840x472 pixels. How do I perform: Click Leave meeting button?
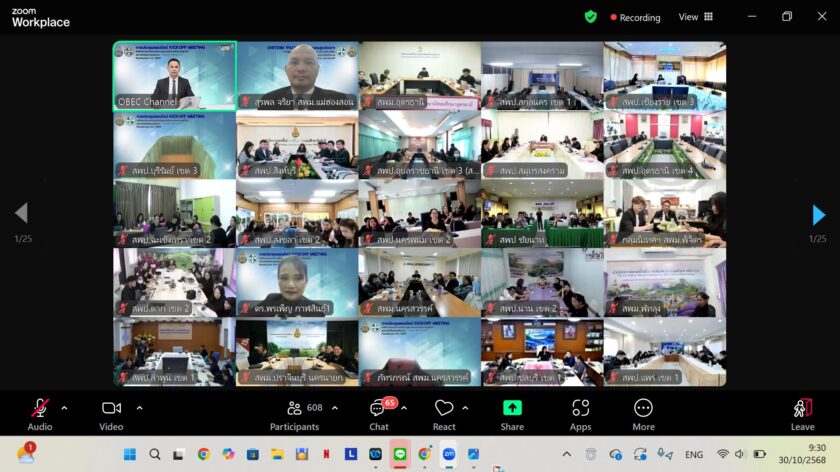802,409
